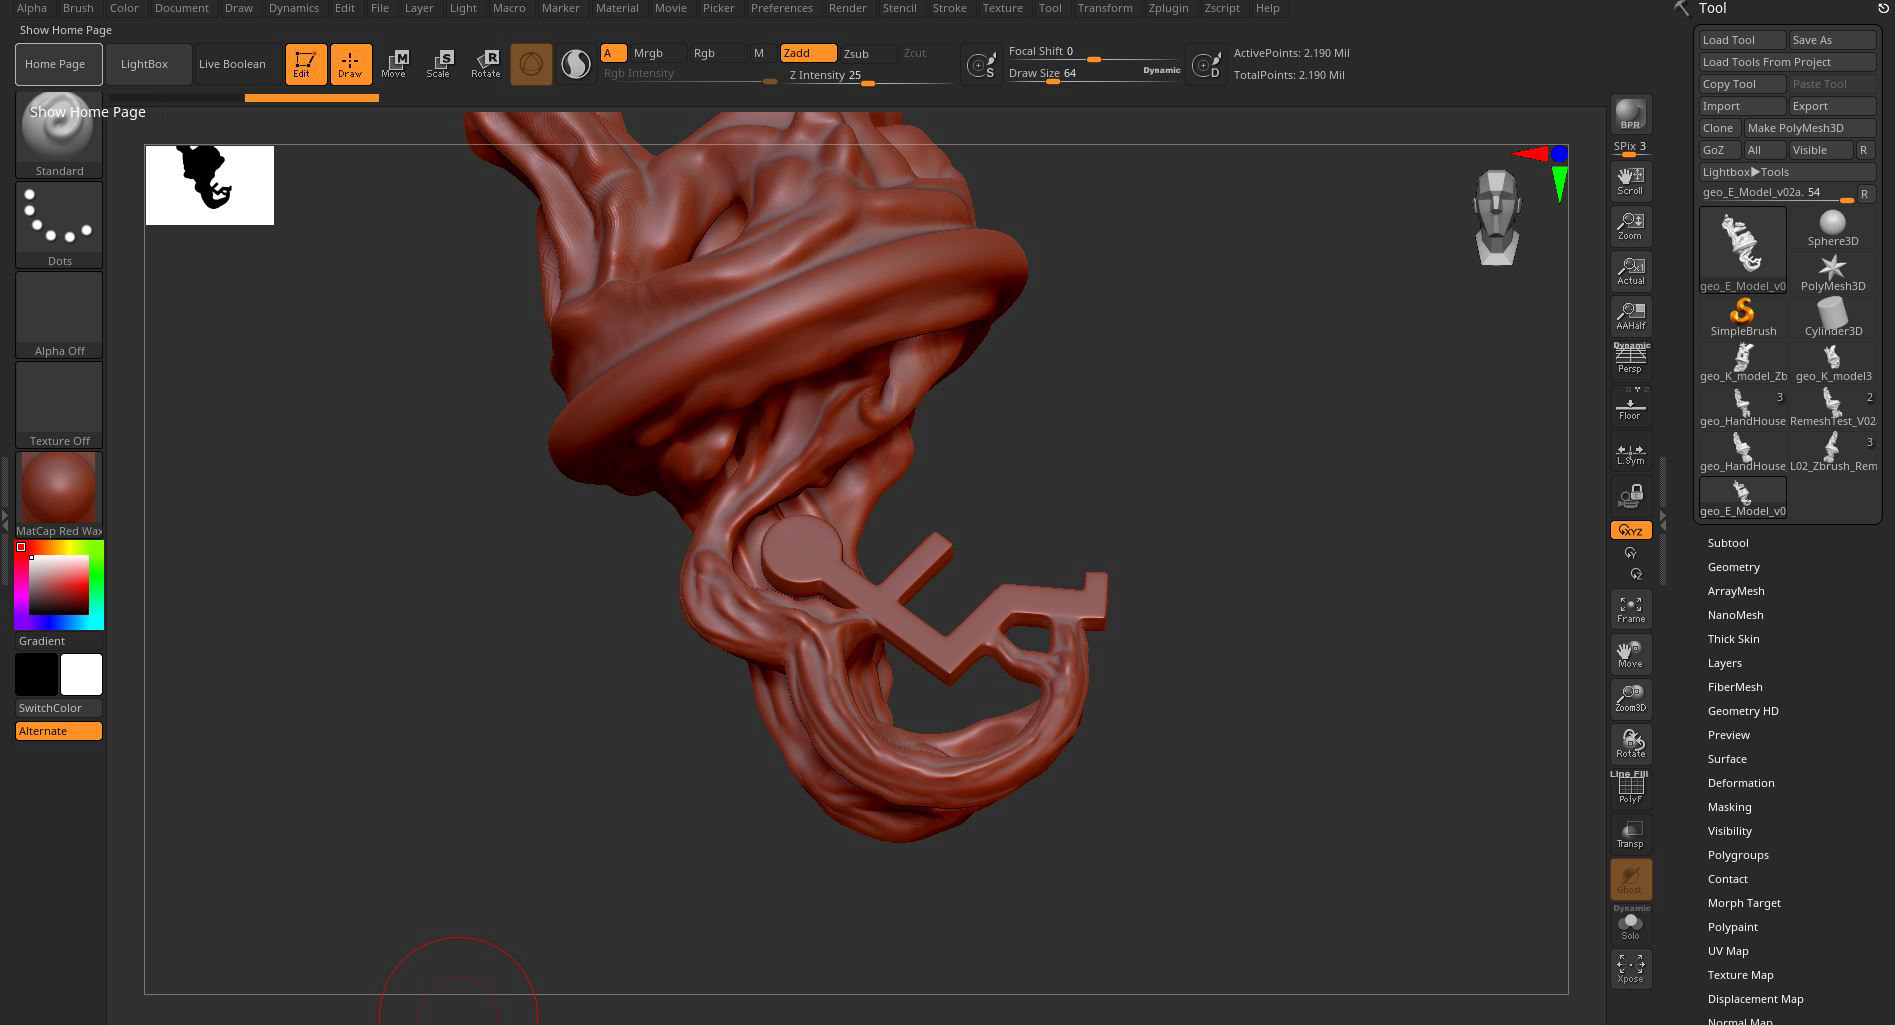Open the Zplugin menu
Image resolution: width=1895 pixels, height=1025 pixels.
click(1168, 8)
